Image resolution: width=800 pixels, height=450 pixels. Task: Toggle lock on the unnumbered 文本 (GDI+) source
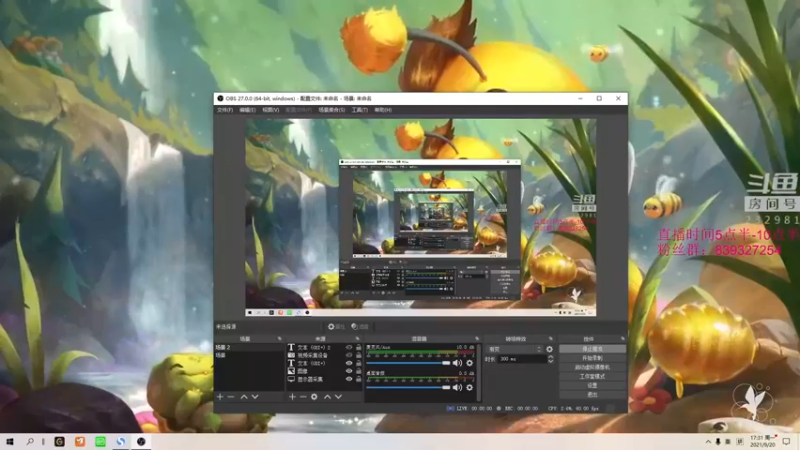point(359,363)
